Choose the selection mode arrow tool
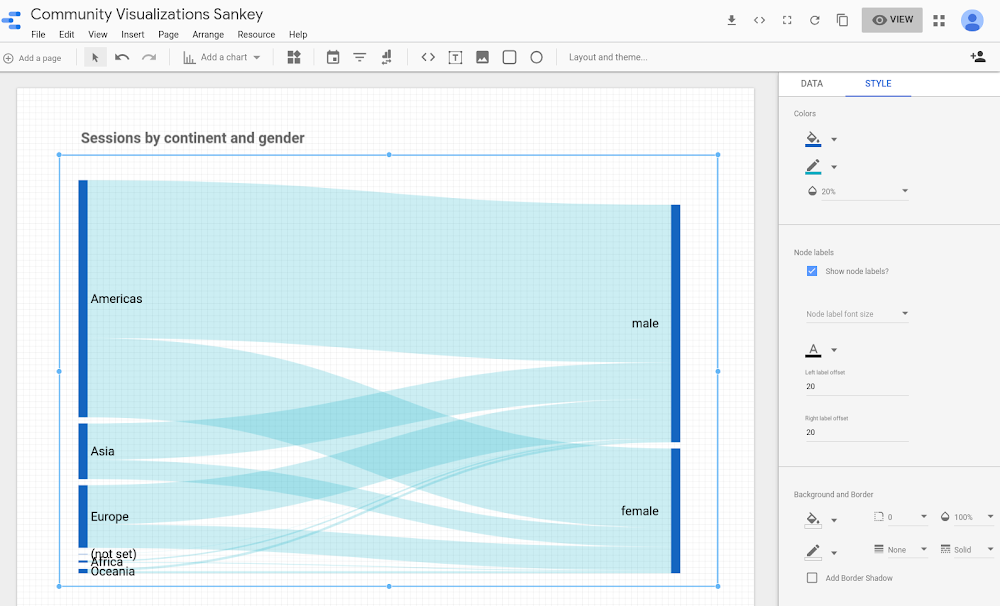 (95, 57)
